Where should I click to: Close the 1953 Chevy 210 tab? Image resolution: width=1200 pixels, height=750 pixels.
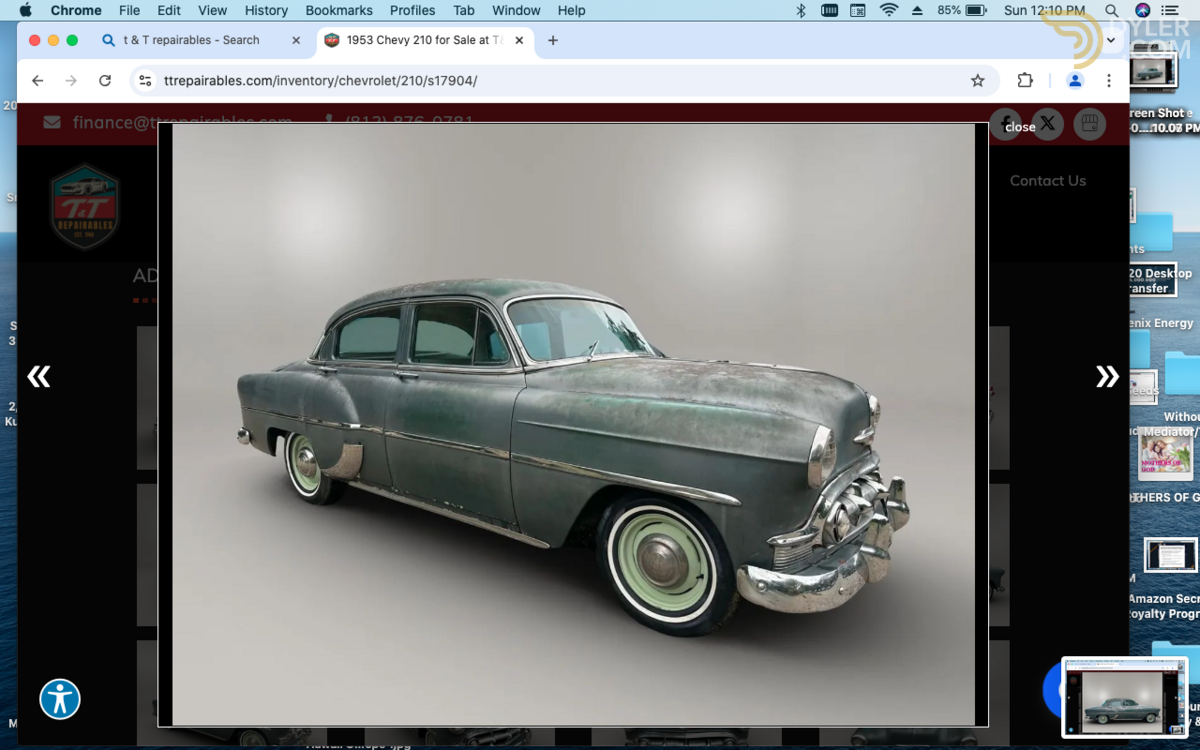[x=519, y=41]
